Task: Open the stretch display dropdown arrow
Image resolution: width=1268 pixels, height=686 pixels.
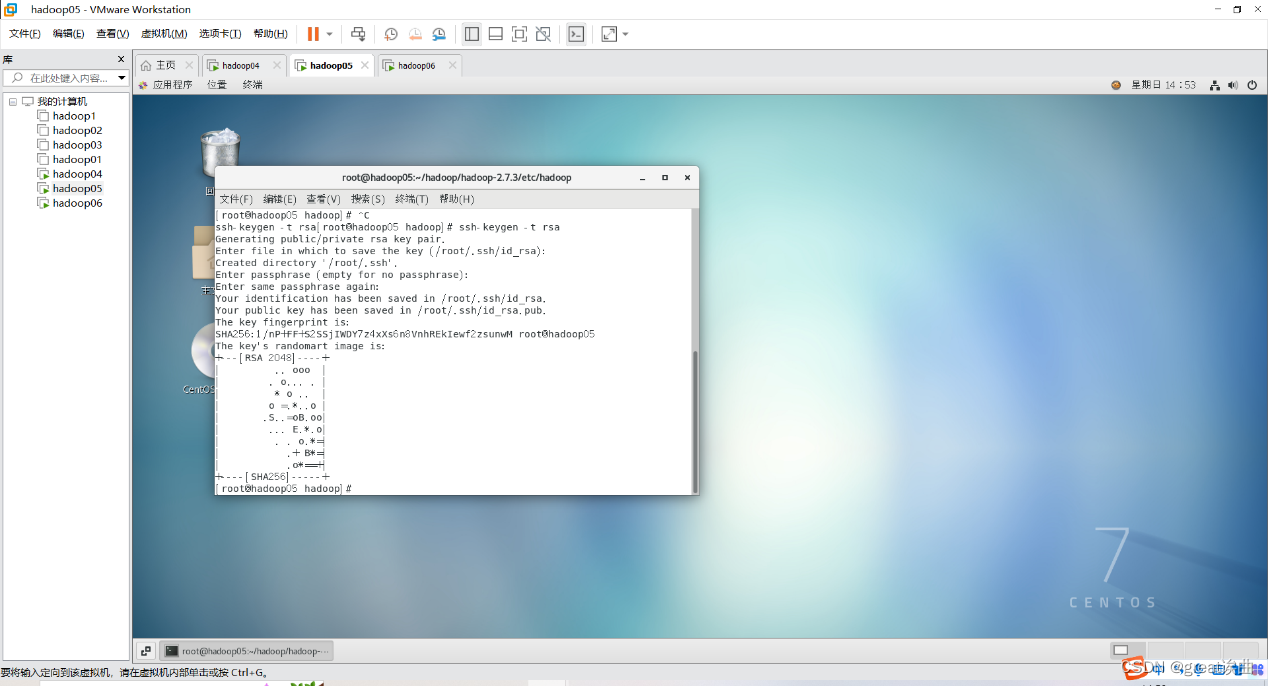Action: click(x=626, y=34)
